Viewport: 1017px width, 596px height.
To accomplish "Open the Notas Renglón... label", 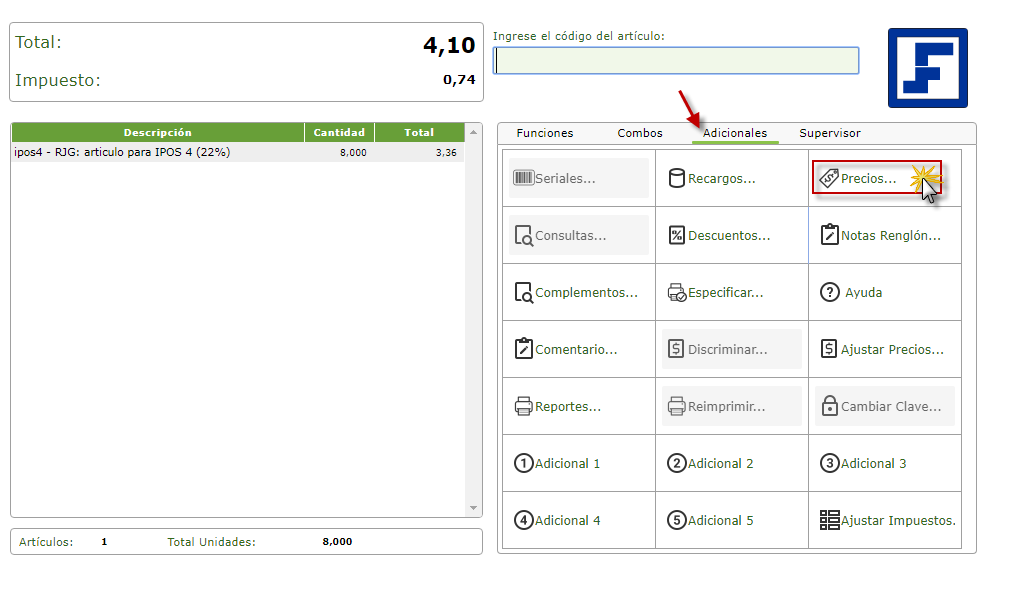I will (x=891, y=235).
